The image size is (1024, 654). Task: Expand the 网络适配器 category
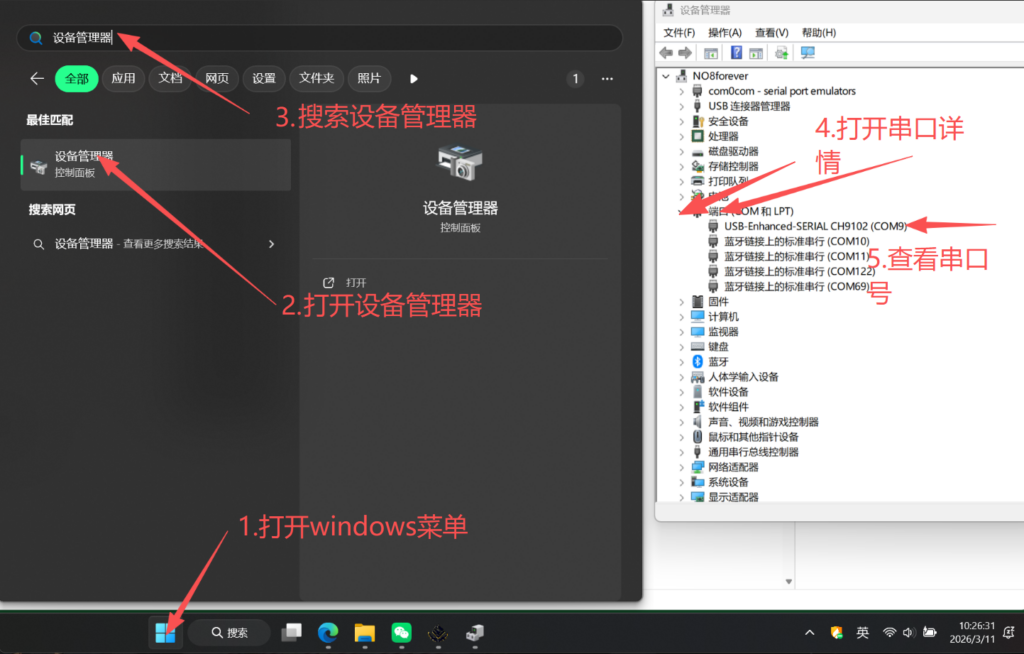pyautogui.click(x=682, y=467)
